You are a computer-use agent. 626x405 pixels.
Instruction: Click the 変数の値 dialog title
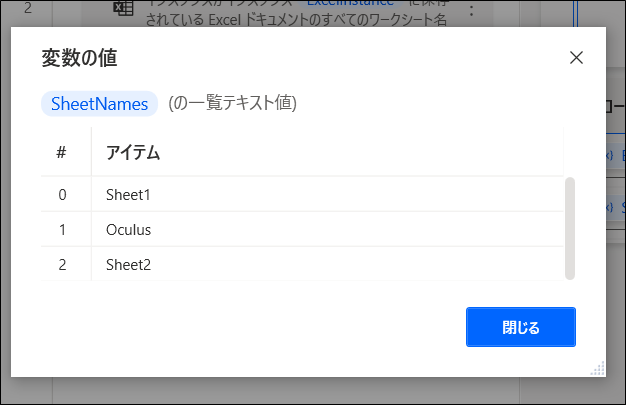pyautogui.click(x=79, y=58)
